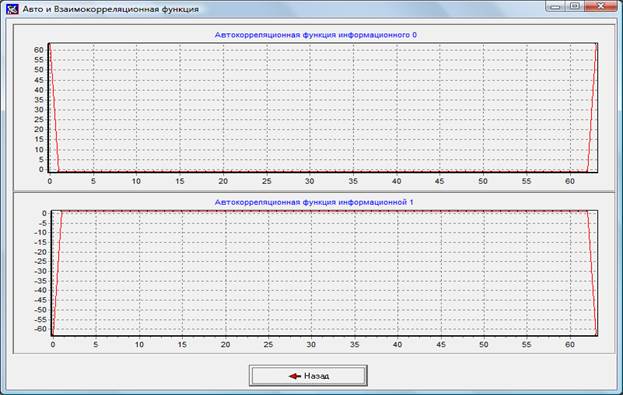This screenshot has height=395, width=623.
Task: Click y-axis label 30 on top chart
Action: [x=39, y=110]
